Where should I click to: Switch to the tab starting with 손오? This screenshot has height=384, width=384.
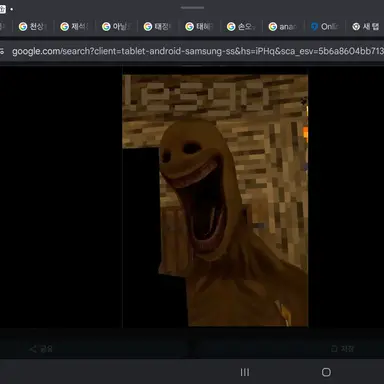241,27
